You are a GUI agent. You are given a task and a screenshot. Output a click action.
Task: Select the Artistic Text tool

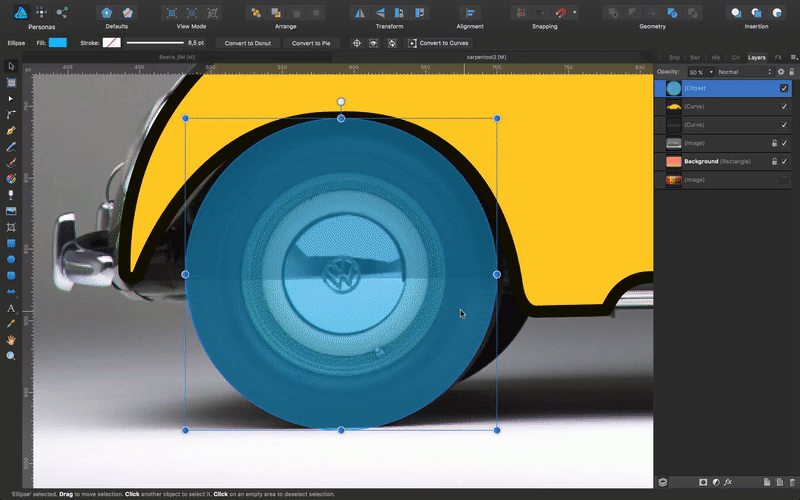[x=11, y=308]
